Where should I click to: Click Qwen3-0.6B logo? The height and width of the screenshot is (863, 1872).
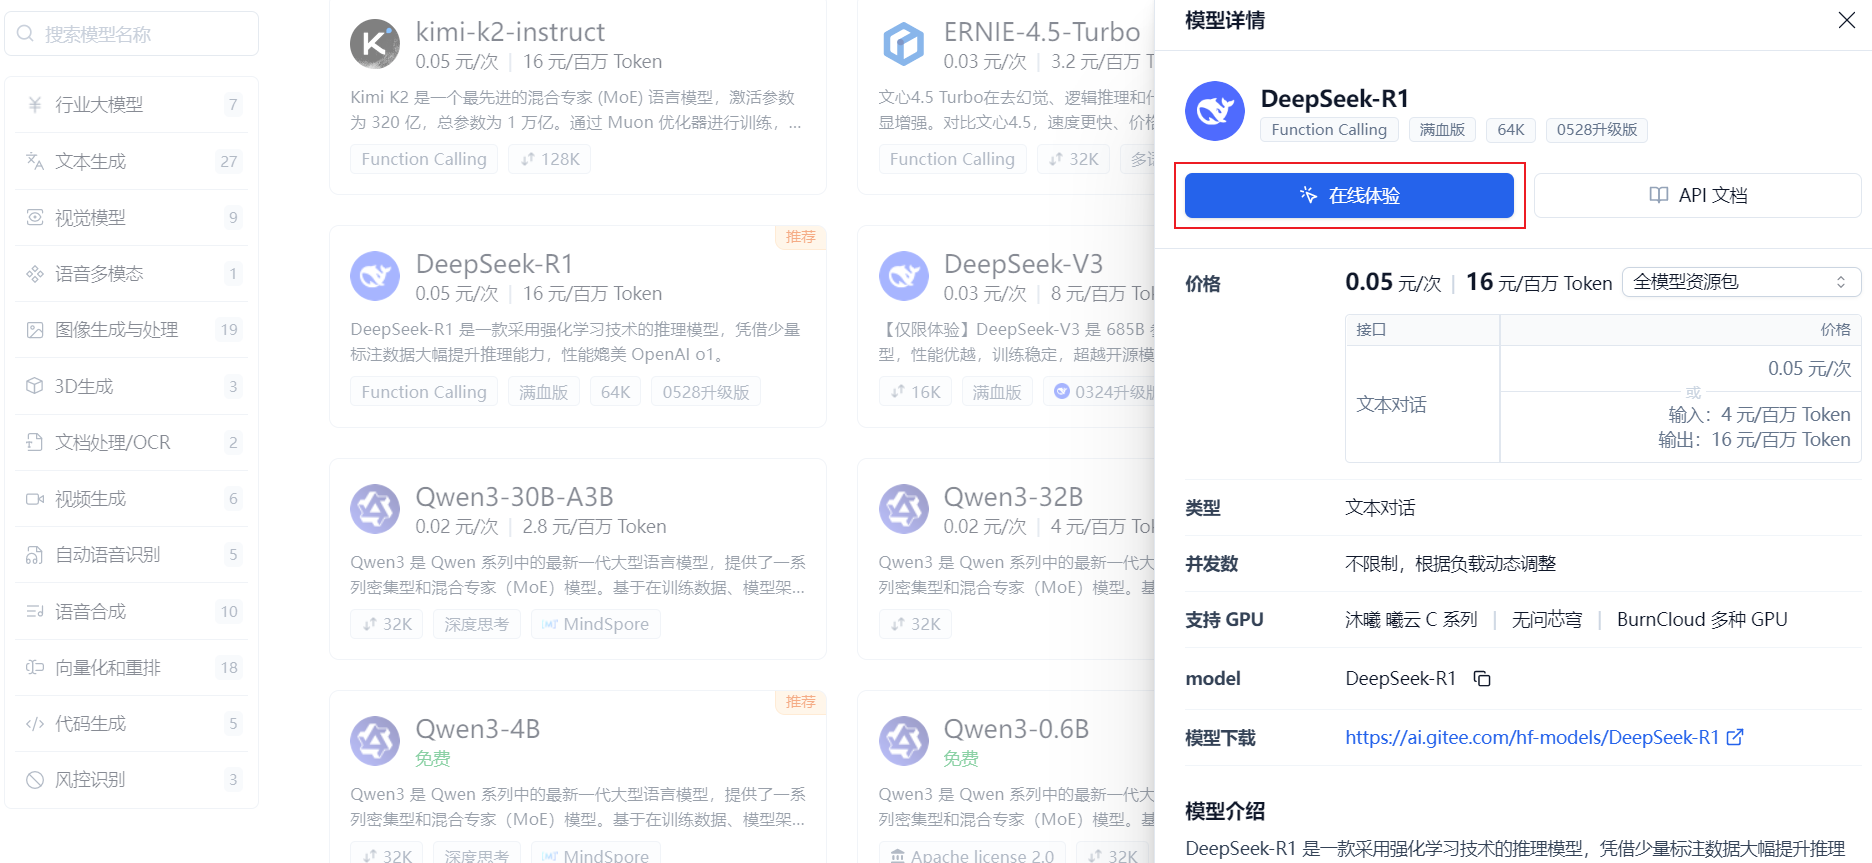click(903, 741)
